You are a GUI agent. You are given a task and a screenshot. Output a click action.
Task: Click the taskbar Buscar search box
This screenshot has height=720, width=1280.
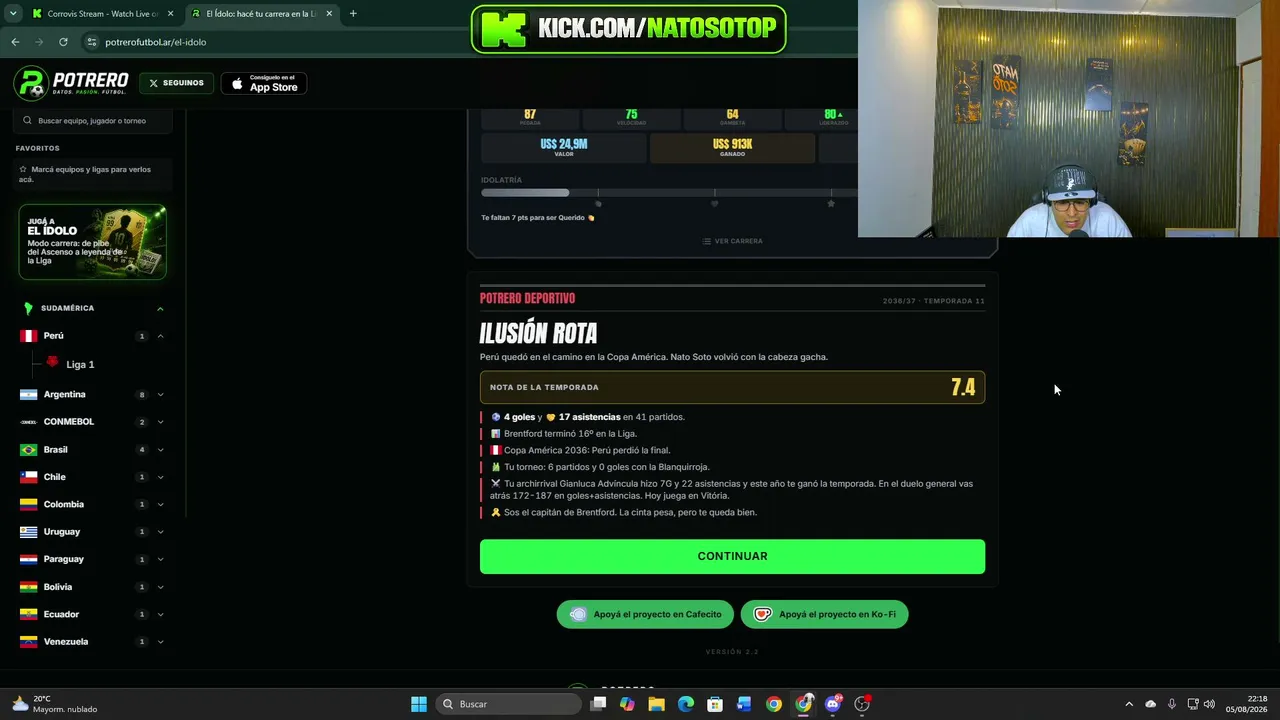(510, 704)
